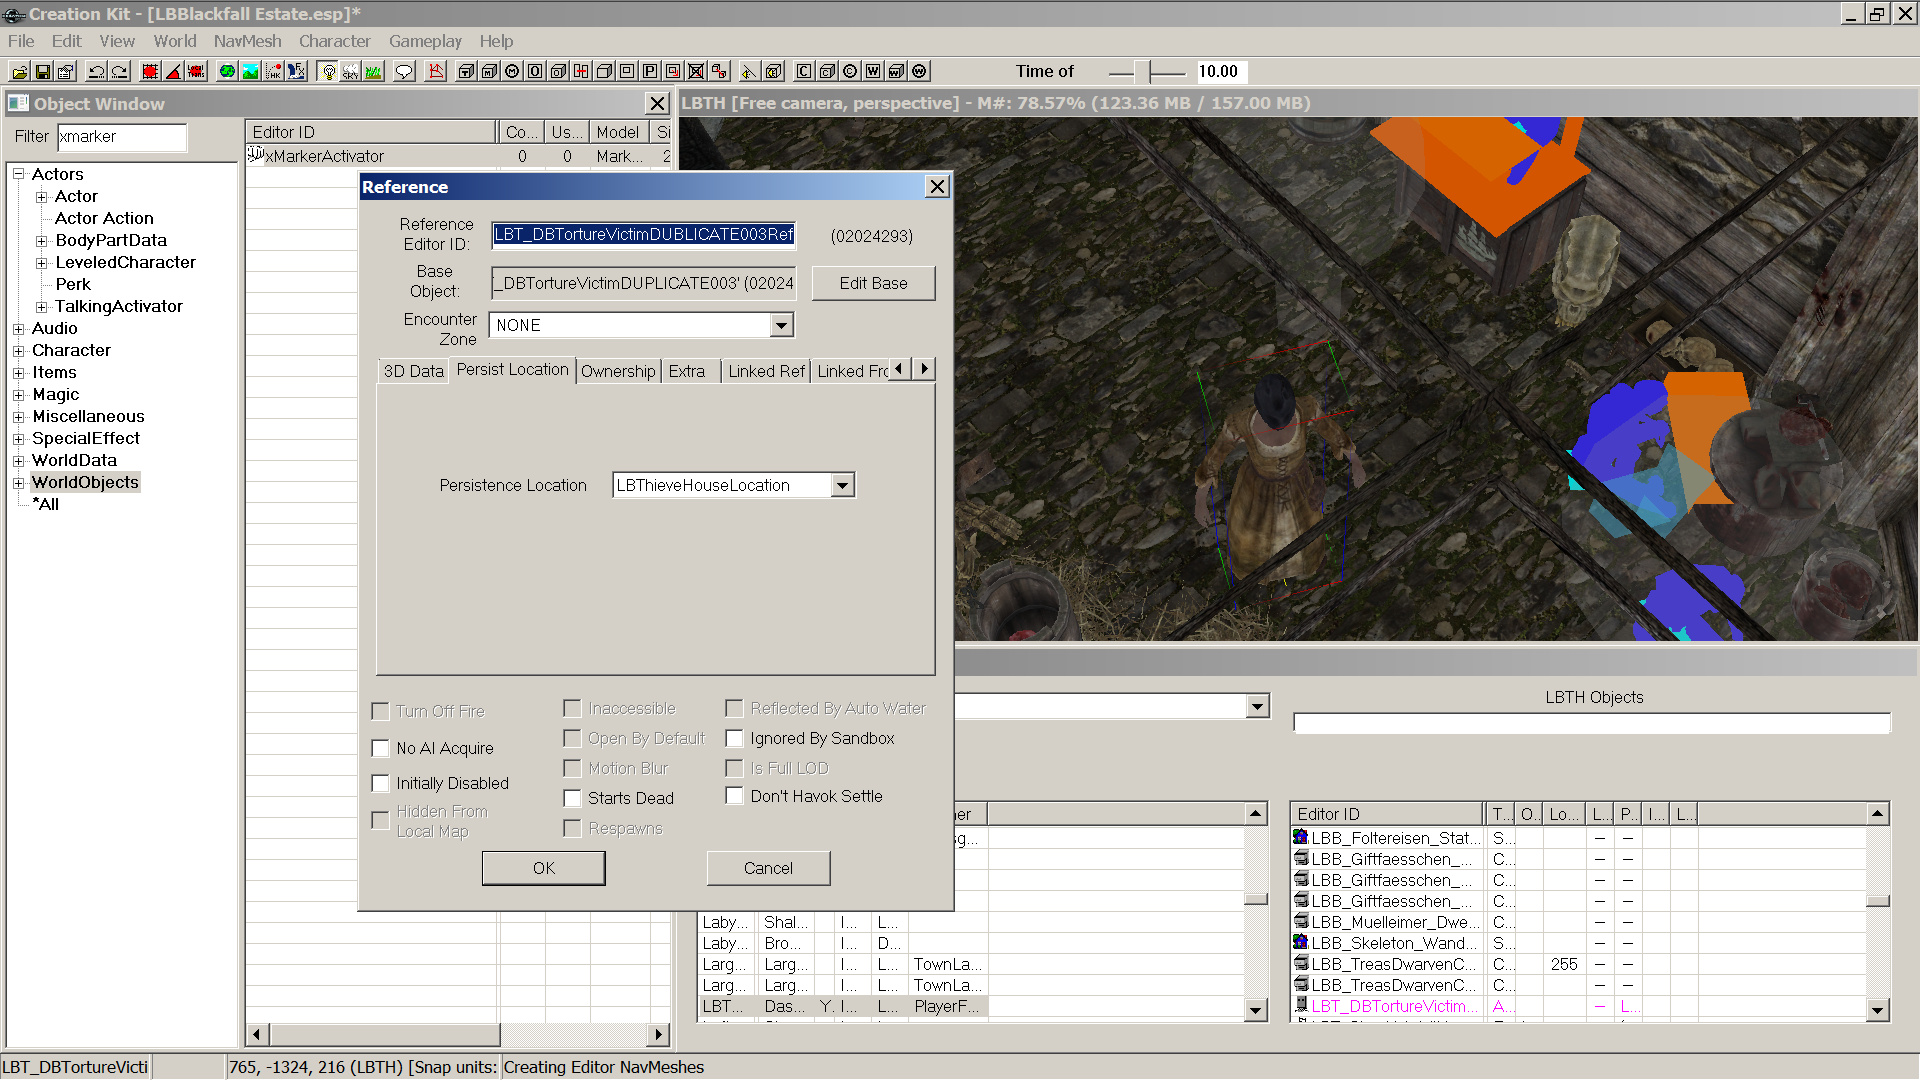Click the Open file toolbar icon
1920x1080 pixels.
(20, 72)
